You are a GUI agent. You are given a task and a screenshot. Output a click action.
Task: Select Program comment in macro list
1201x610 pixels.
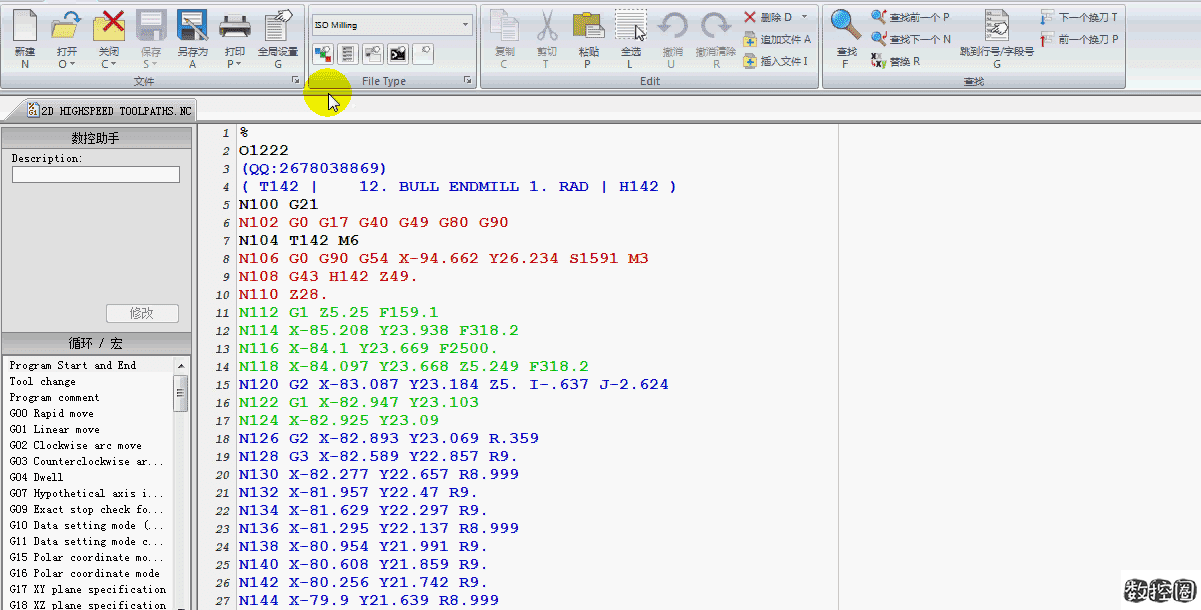pyautogui.click(x=55, y=397)
